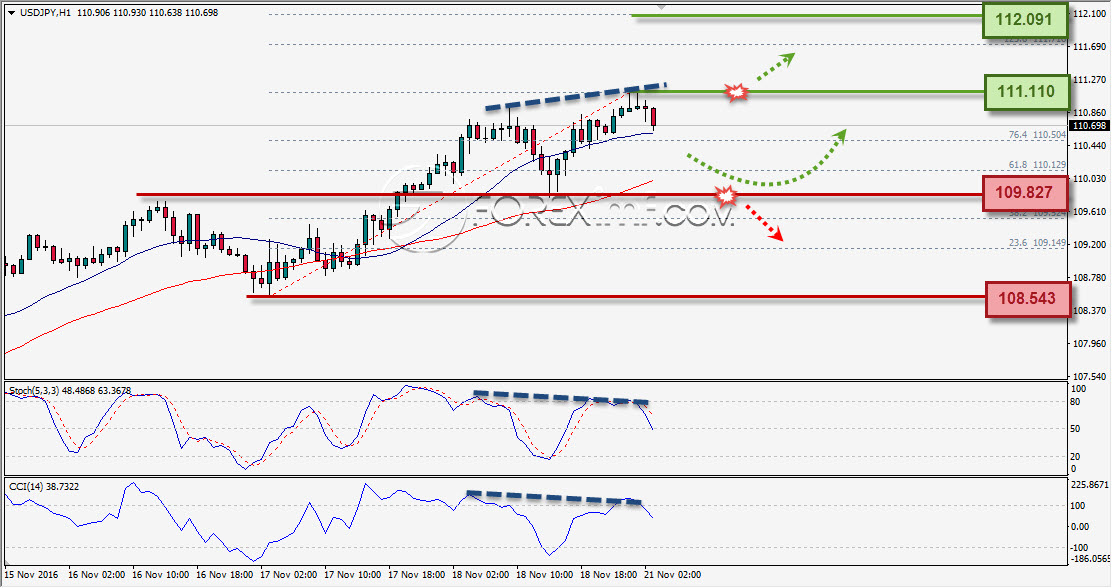Viewport: 1112px width, 588px height.
Task: Click the 21 Nov 02:00 time label
Action: click(x=673, y=575)
